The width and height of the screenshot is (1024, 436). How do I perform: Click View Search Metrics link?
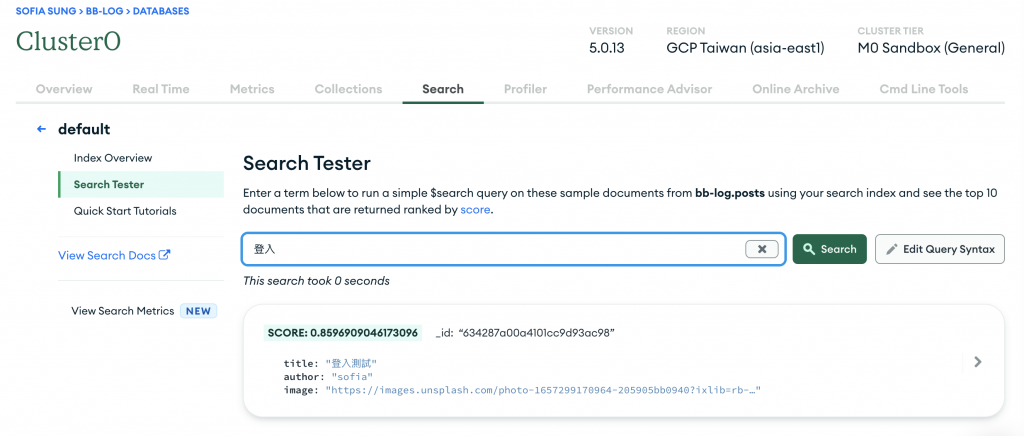click(122, 311)
